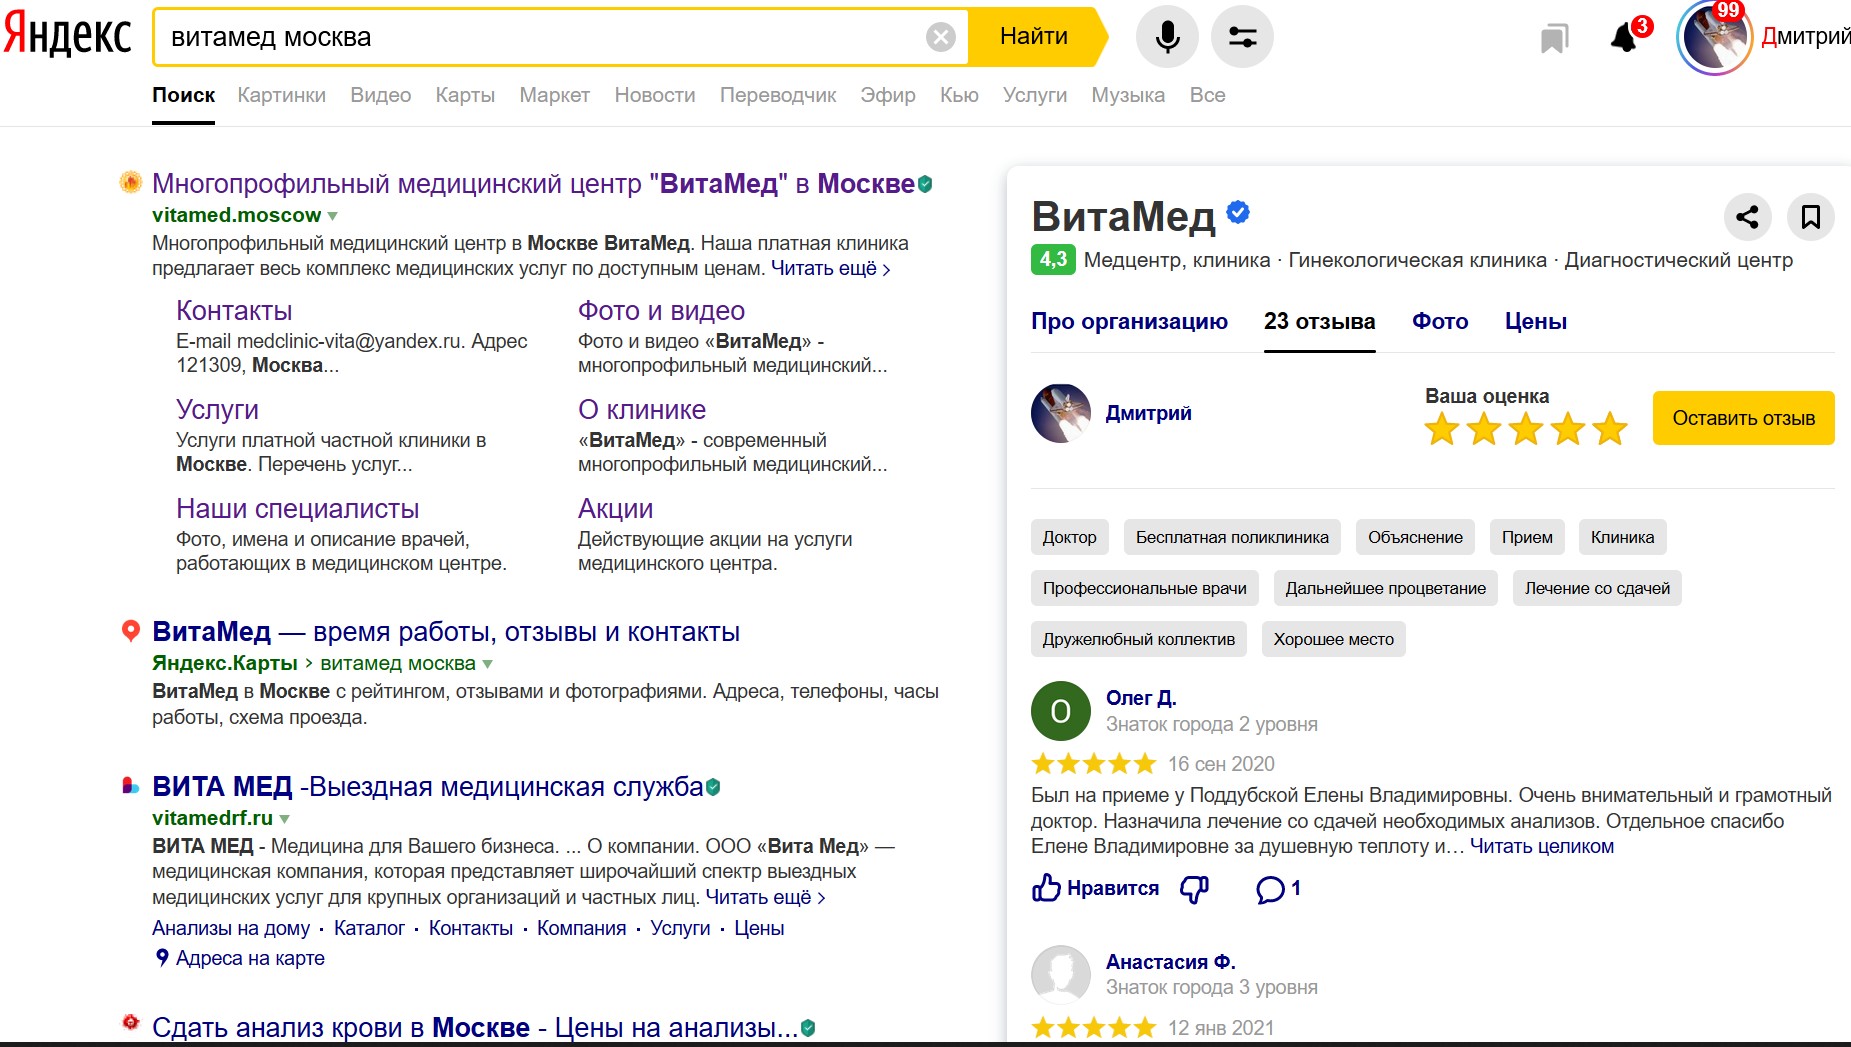Open the Картинки search tab

pos(282,95)
